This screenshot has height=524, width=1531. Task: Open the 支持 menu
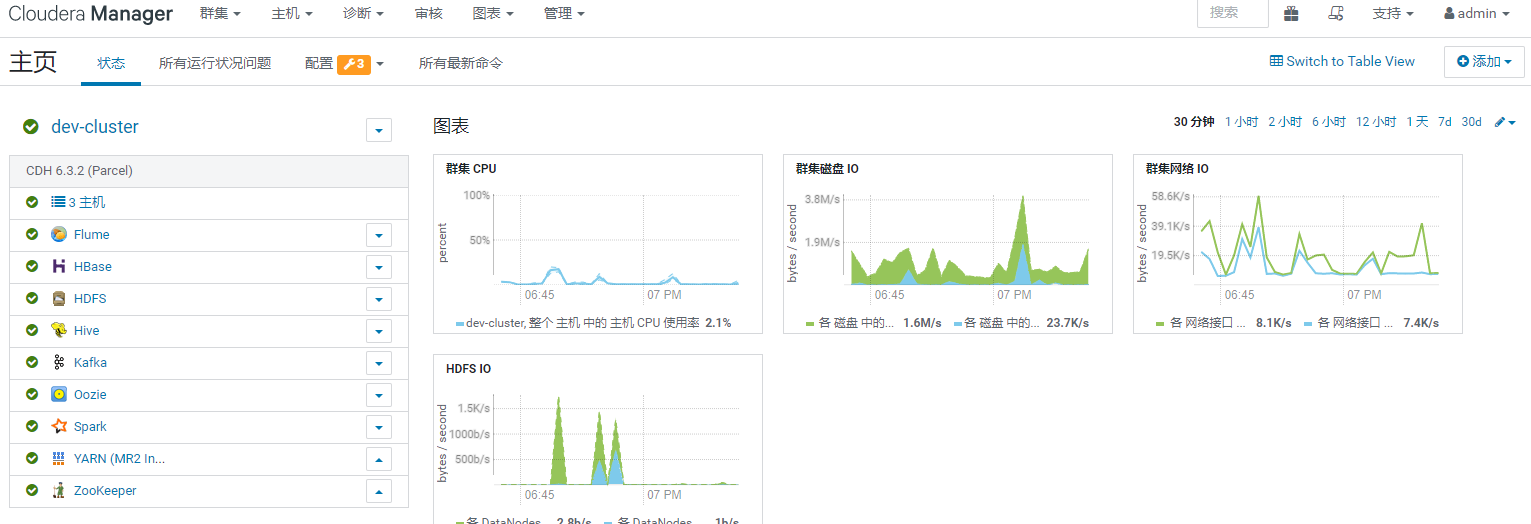(1393, 14)
